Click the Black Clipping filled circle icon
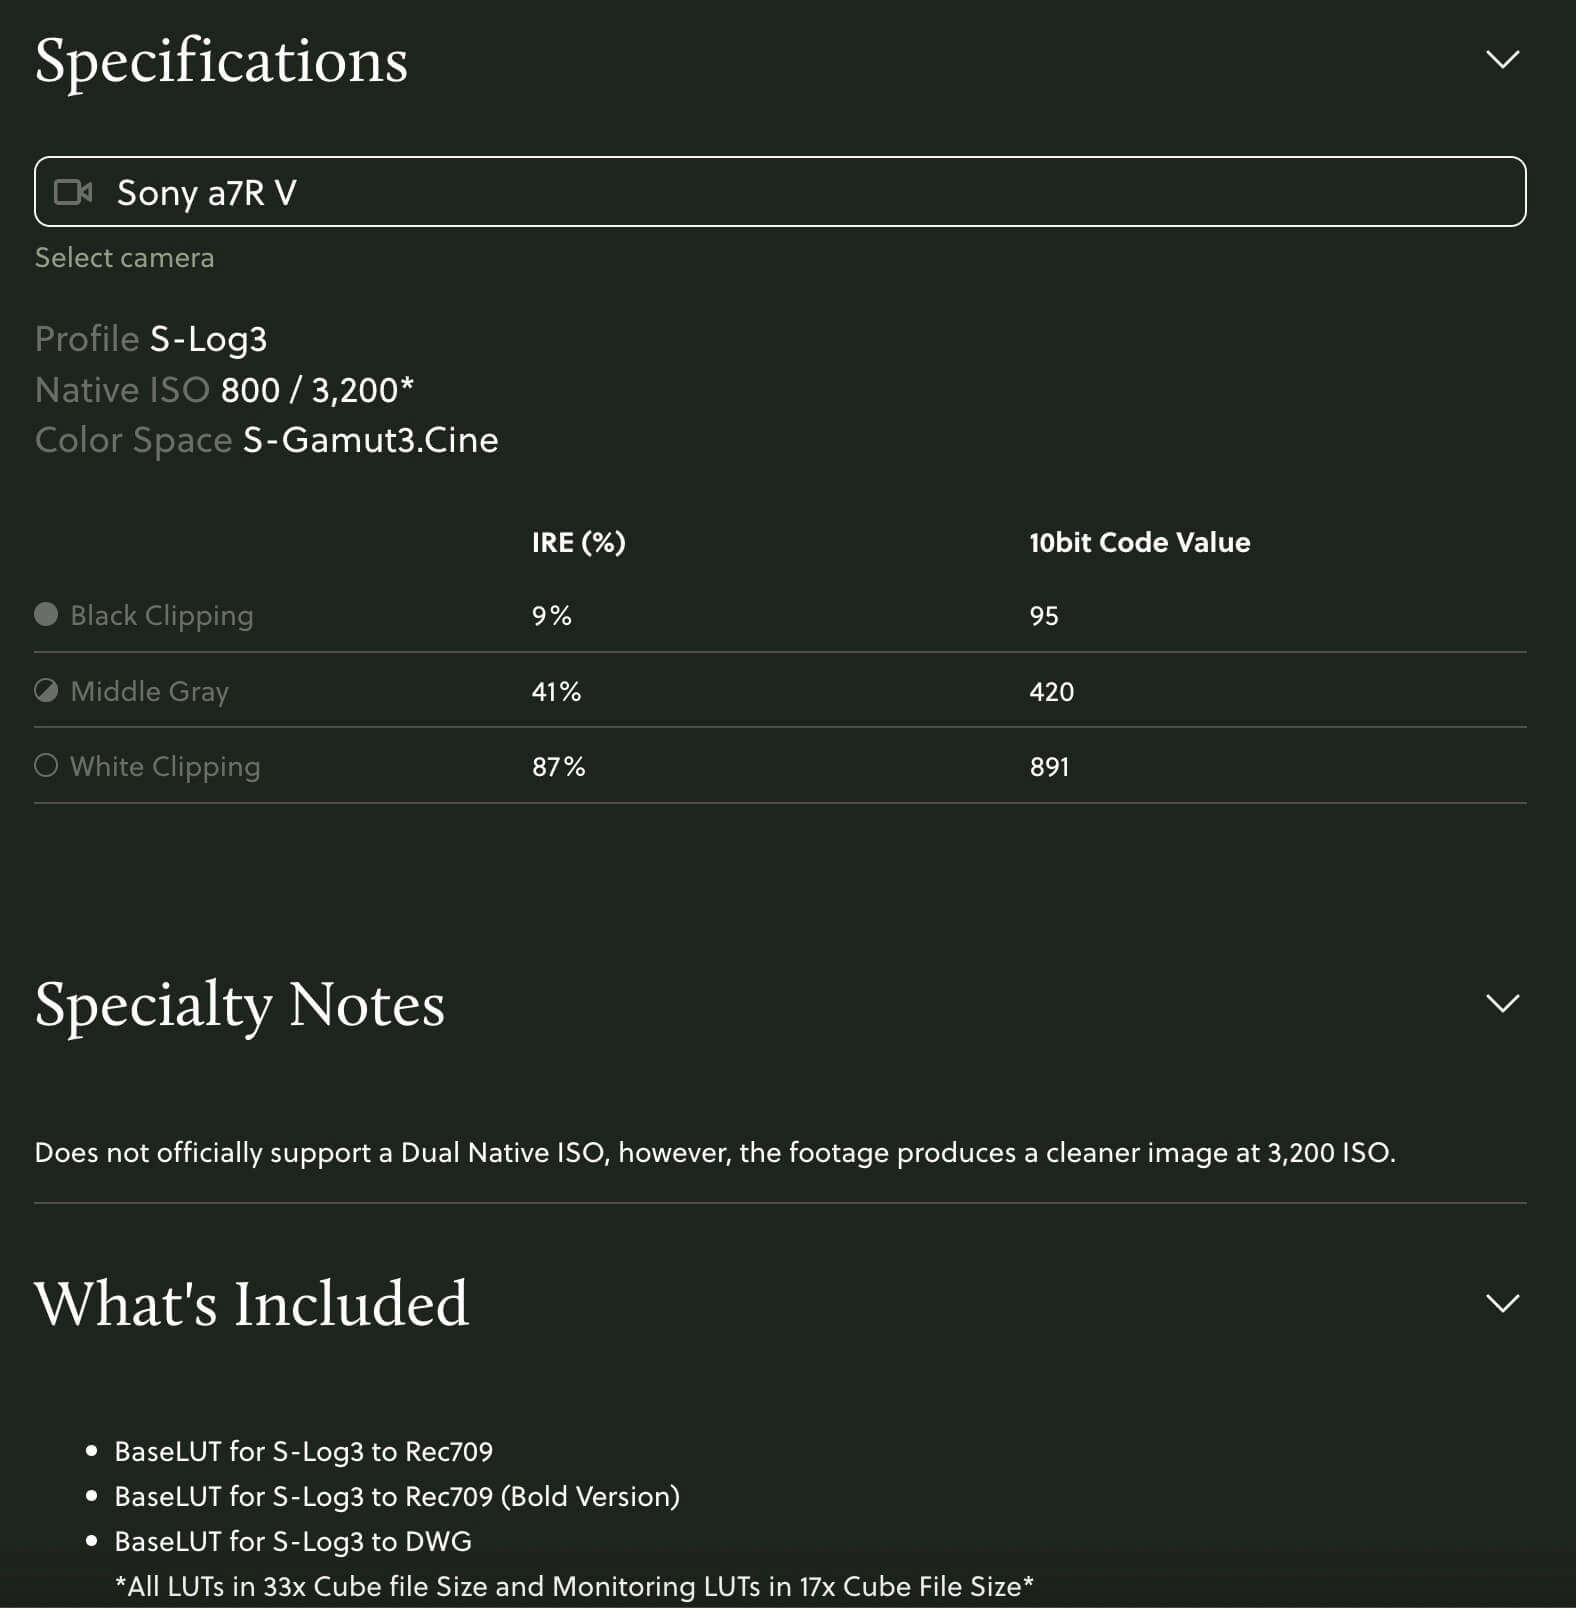 pos(46,614)
